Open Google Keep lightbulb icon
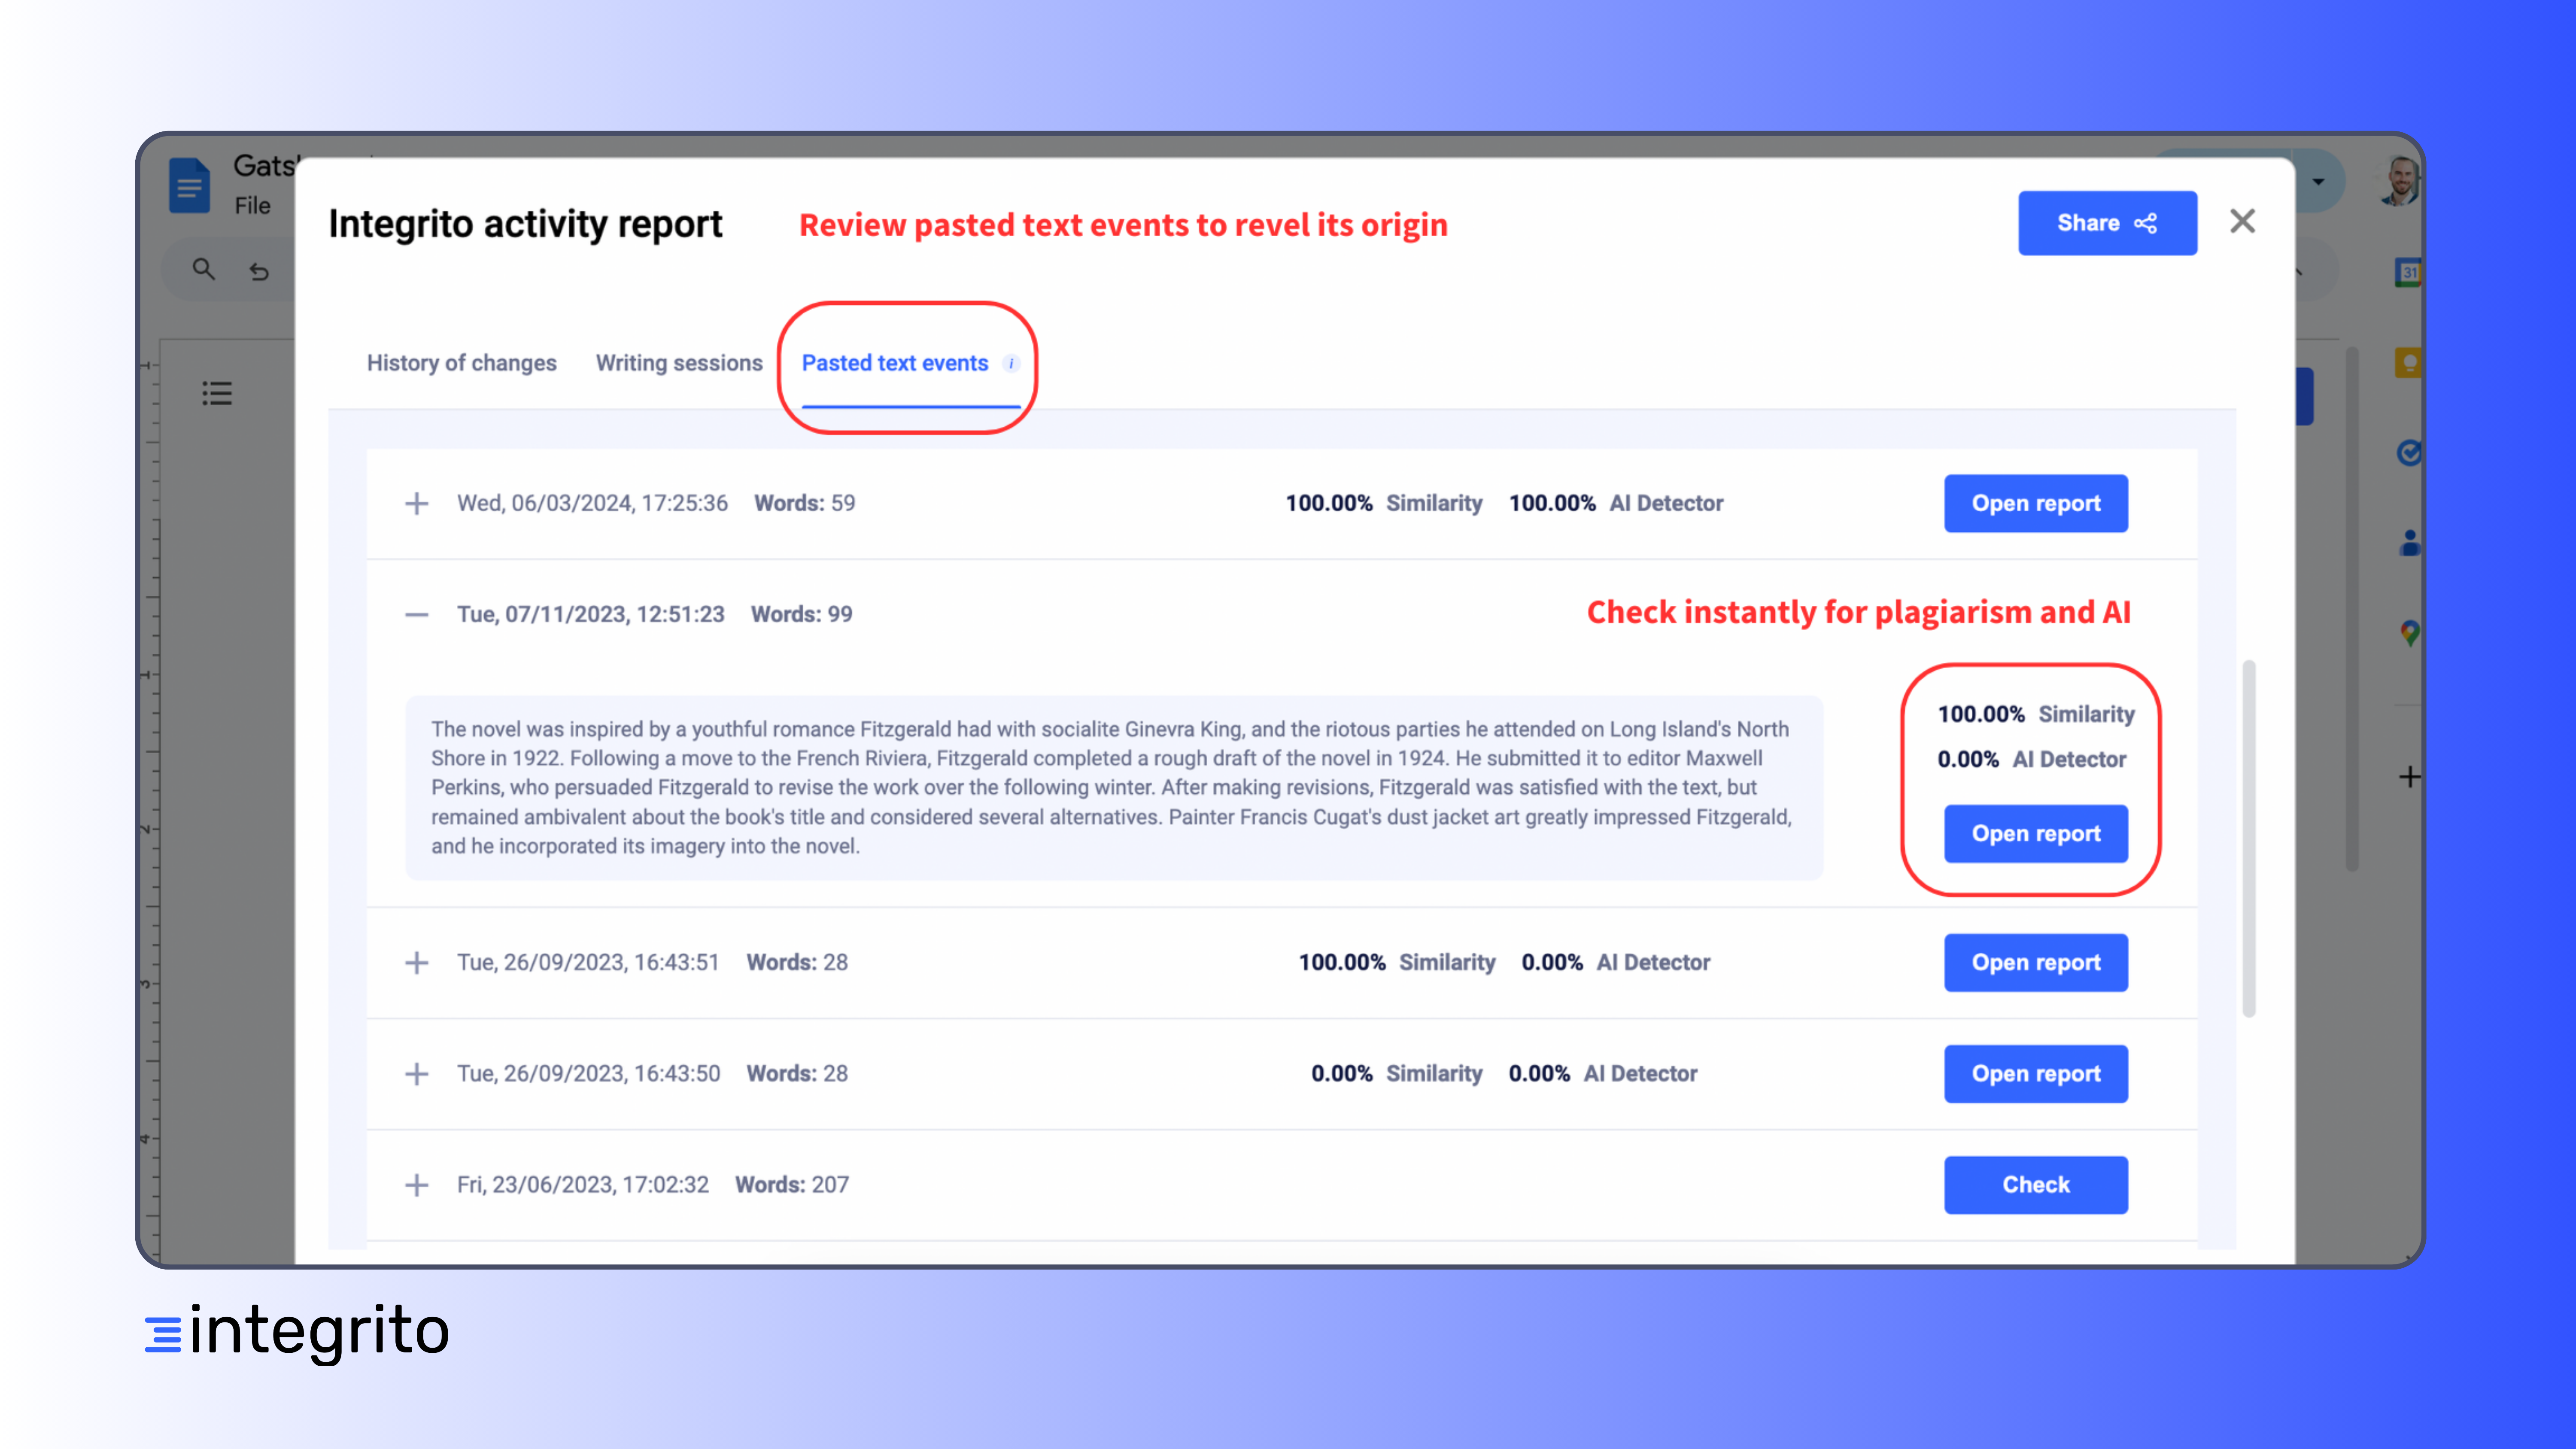 pyautogui.click(x=2409, y=362)
